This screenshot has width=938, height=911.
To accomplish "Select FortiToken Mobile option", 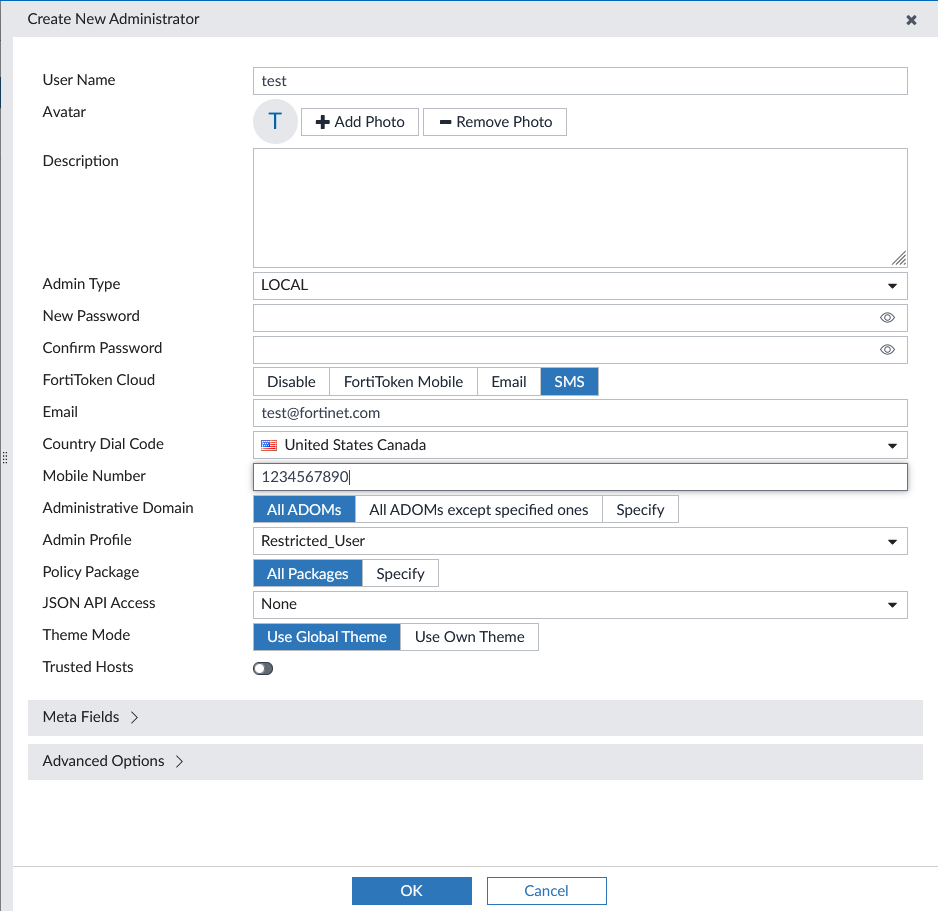I will 403,382.
